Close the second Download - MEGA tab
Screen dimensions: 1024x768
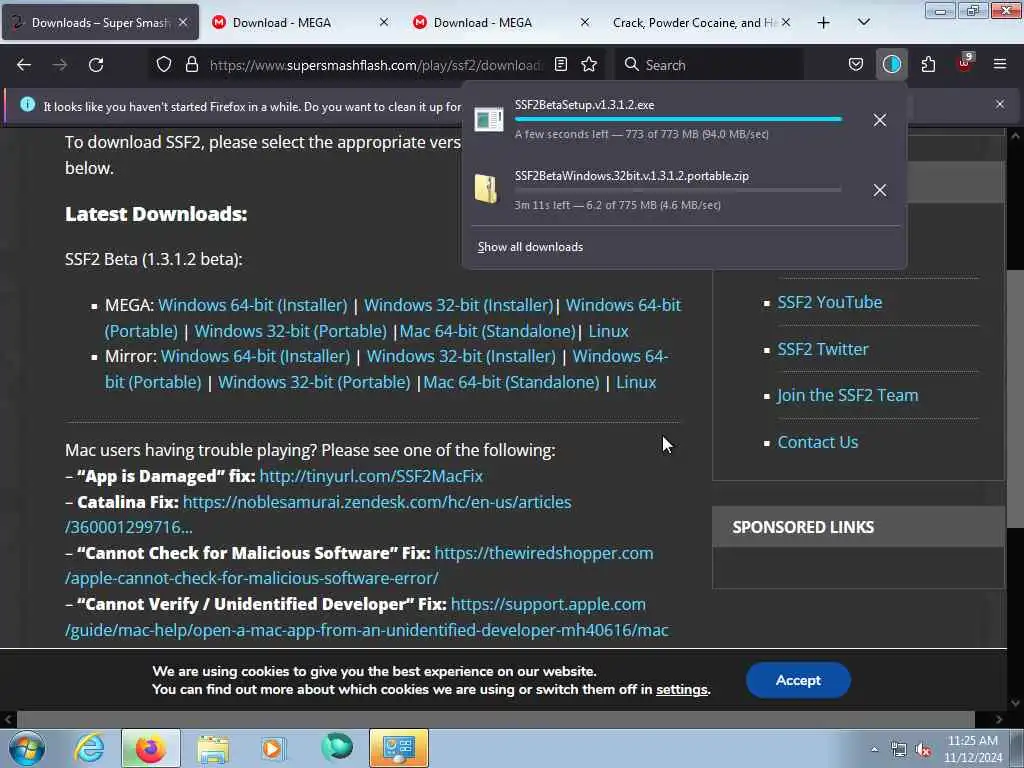tap(584, 22)
